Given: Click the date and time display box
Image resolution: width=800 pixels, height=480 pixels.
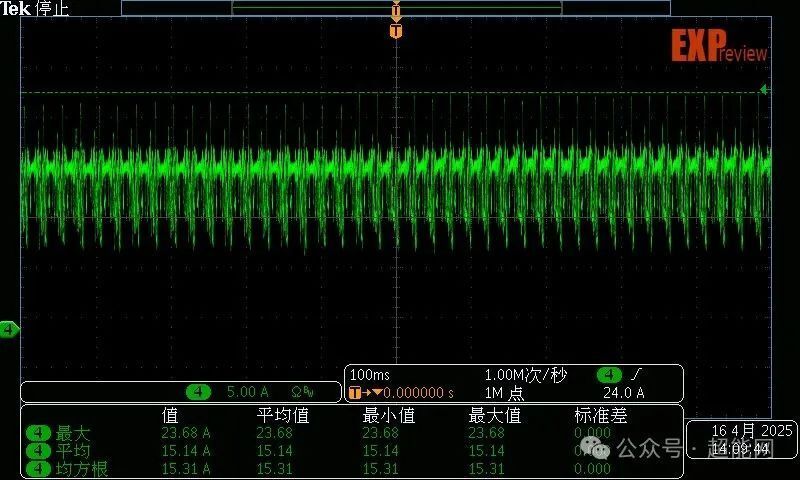Looking at the screenshot, I should tap(740, 440).
